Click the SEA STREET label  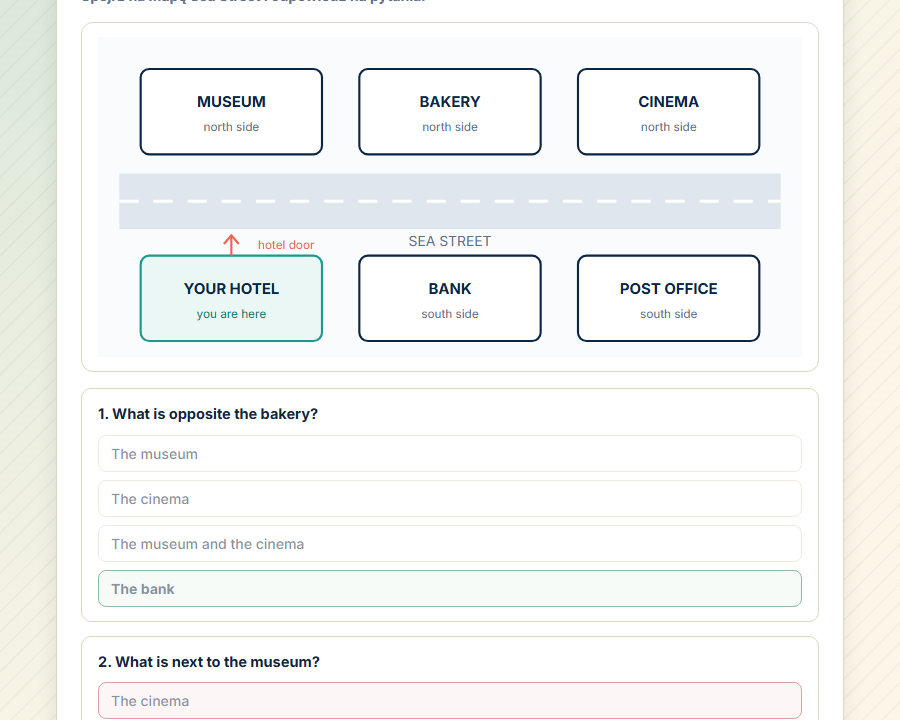pyautogui.click(x=450, y=241)
